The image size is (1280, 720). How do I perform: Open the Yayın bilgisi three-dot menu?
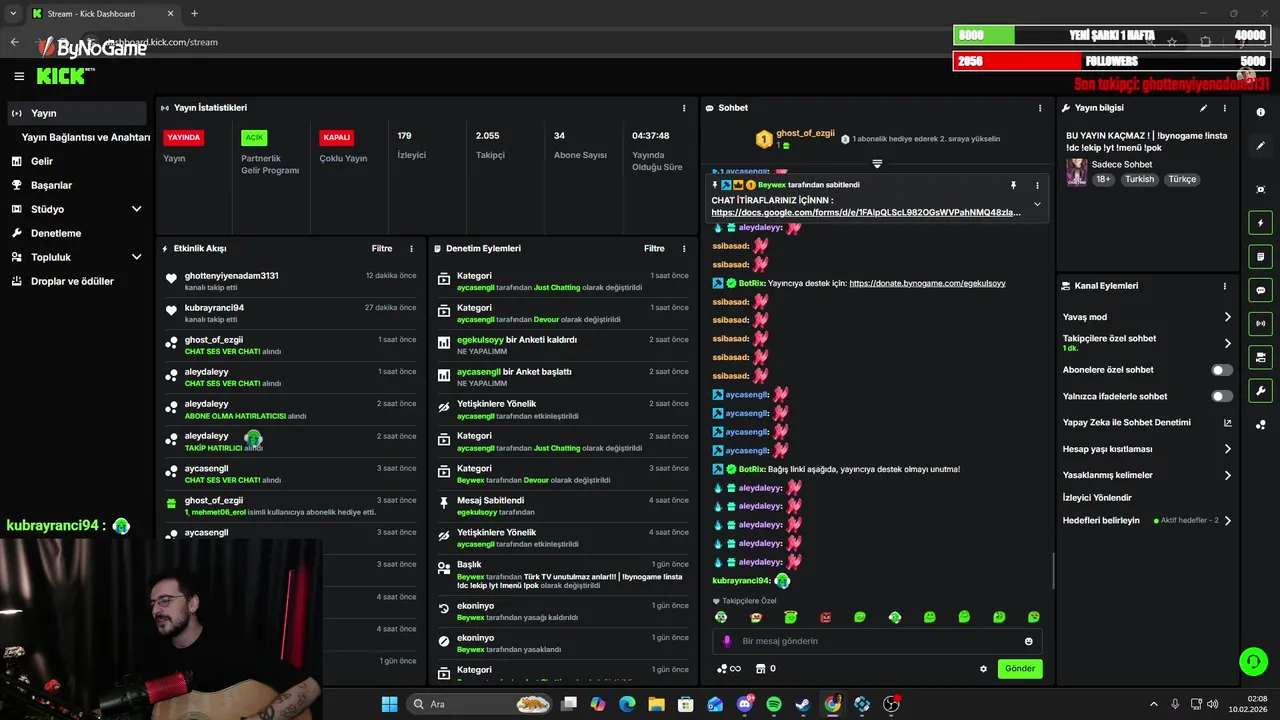tap(1225, 108)
